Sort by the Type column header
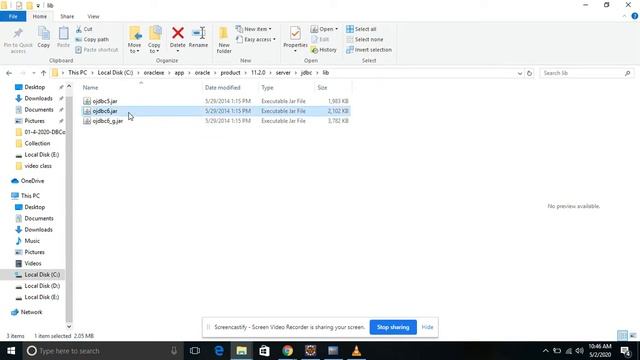This screenshot has width=640, height=360. pos(267,87)
